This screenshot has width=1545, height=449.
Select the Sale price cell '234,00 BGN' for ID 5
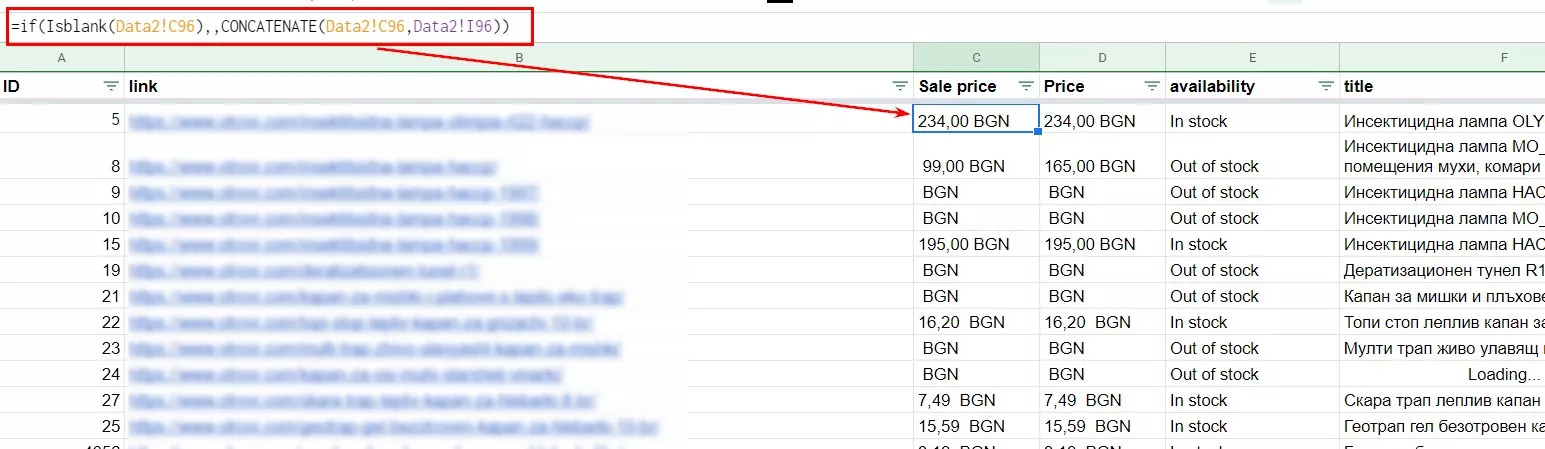tap(977, 121)
